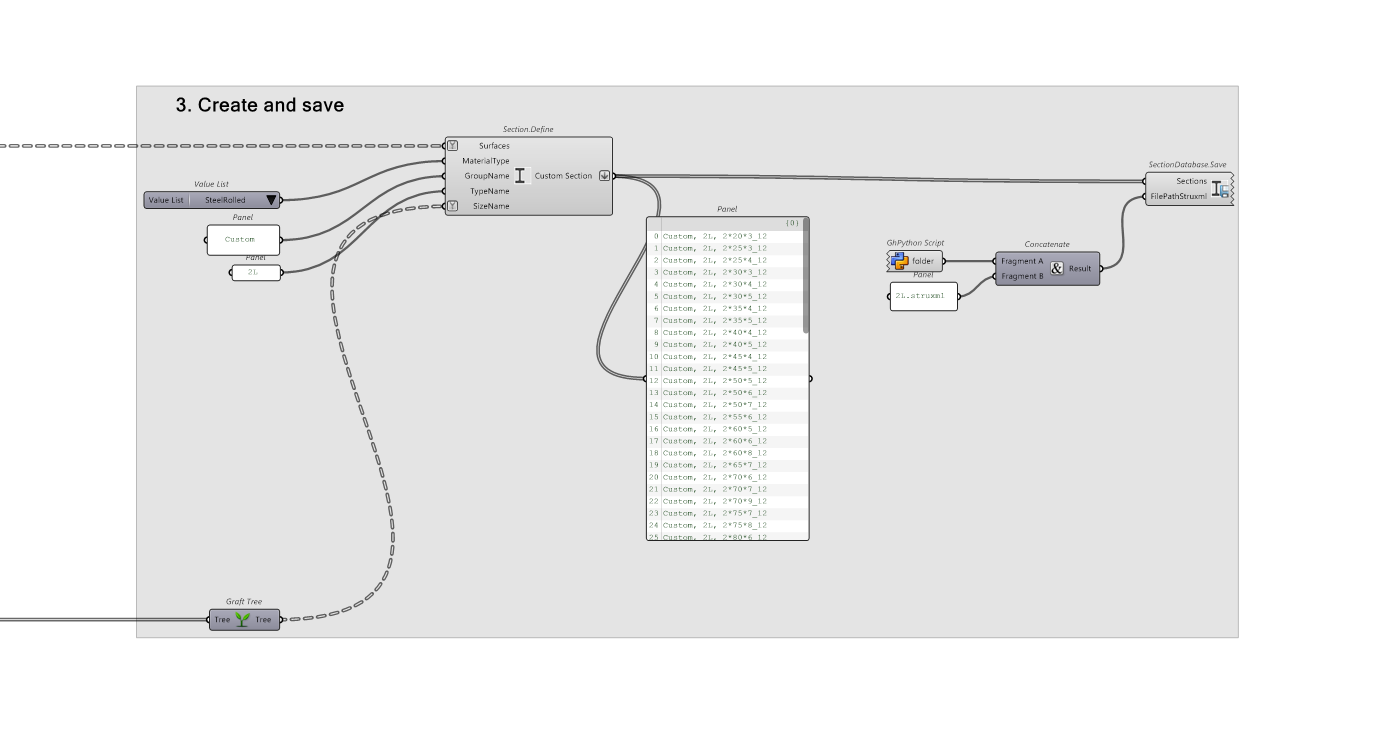Click the graft arrow icon on Custom Section output
Screen dimensions: 1394x738
(x=604, y=176)
